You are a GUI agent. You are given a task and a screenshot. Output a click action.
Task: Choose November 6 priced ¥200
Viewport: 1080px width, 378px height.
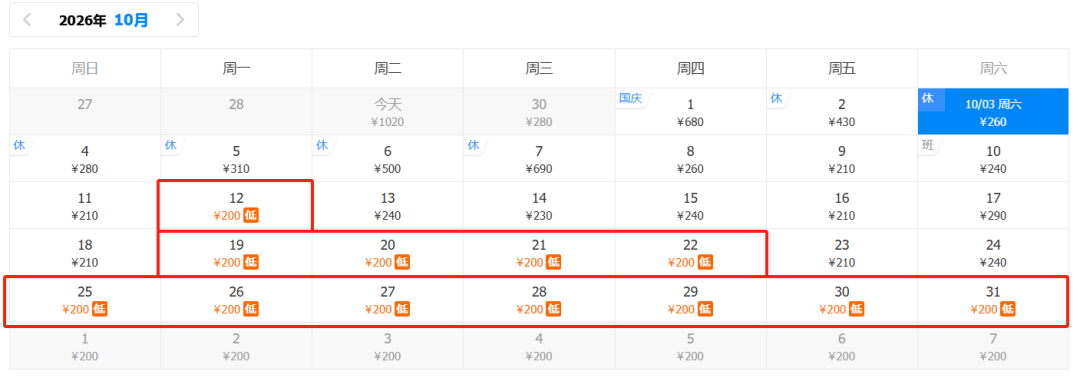(x=842, y=346)
